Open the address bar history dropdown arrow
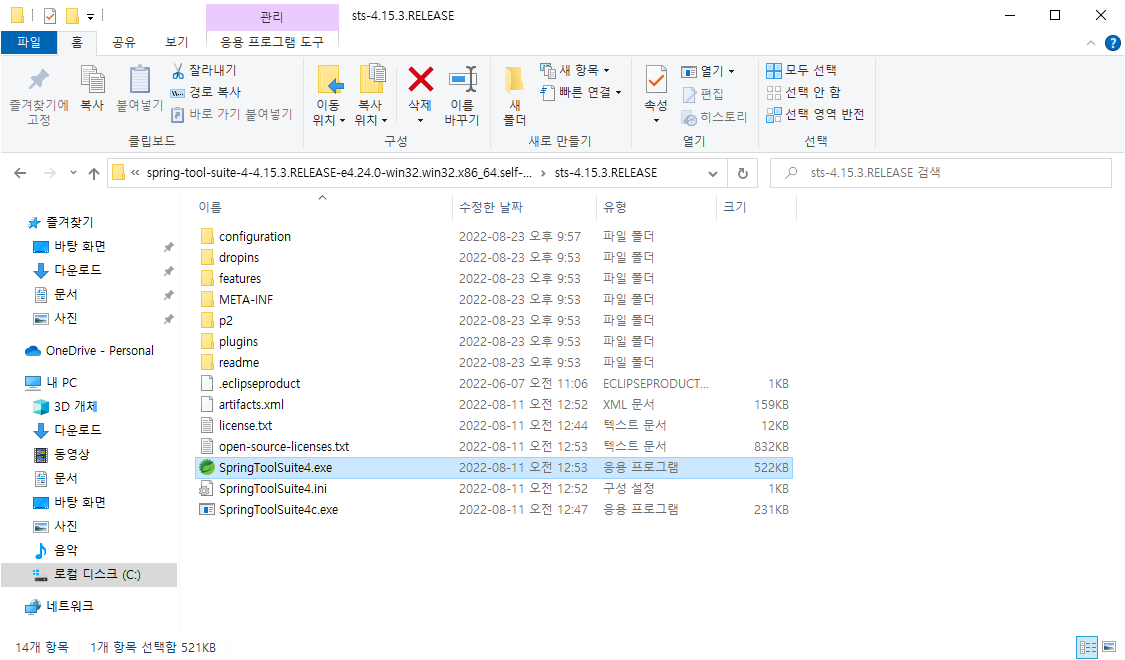Viewport: 1125px width, 660px height. 713,173
